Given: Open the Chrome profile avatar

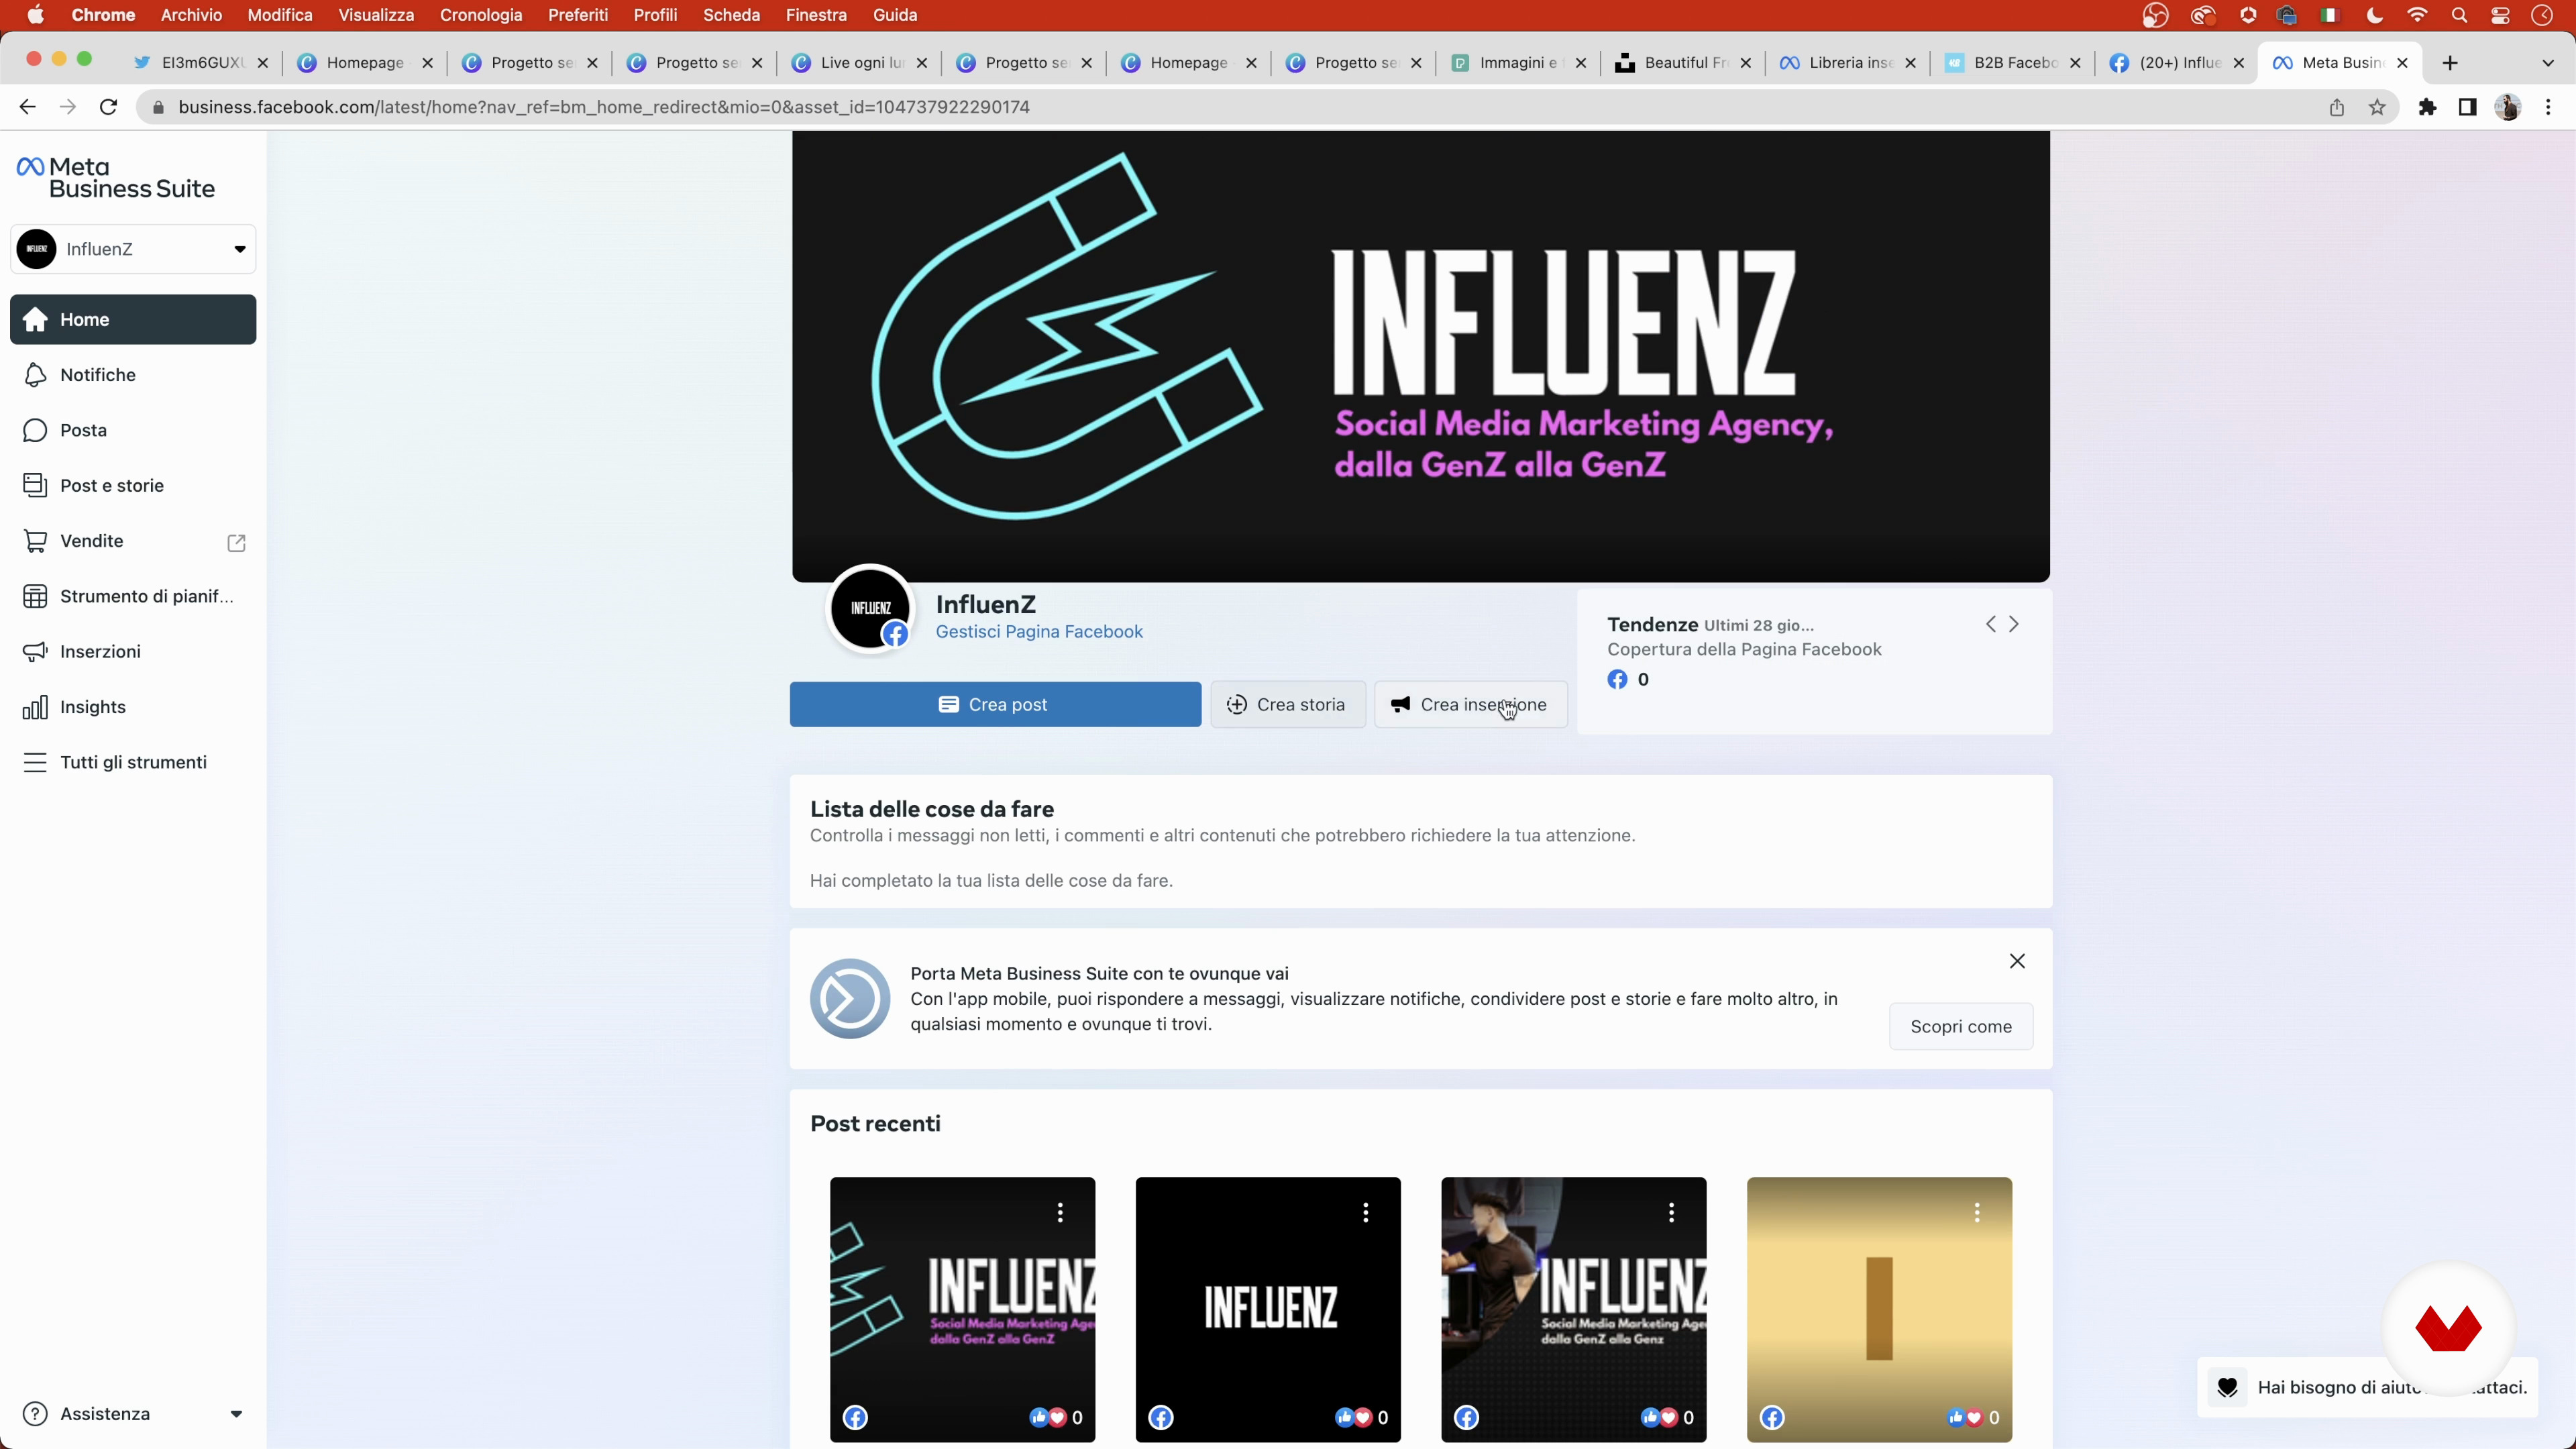Looking at the screenshot, I should pos(2507,107).
